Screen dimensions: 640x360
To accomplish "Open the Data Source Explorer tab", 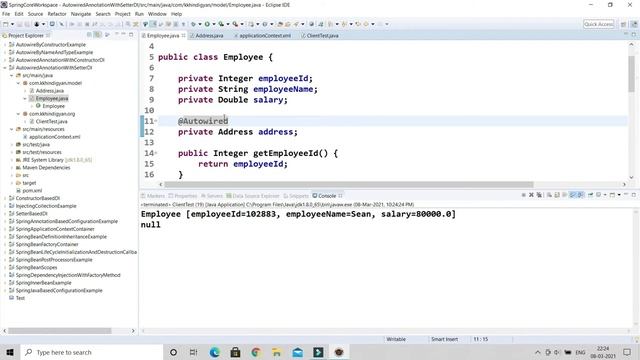I will point(253,196).
